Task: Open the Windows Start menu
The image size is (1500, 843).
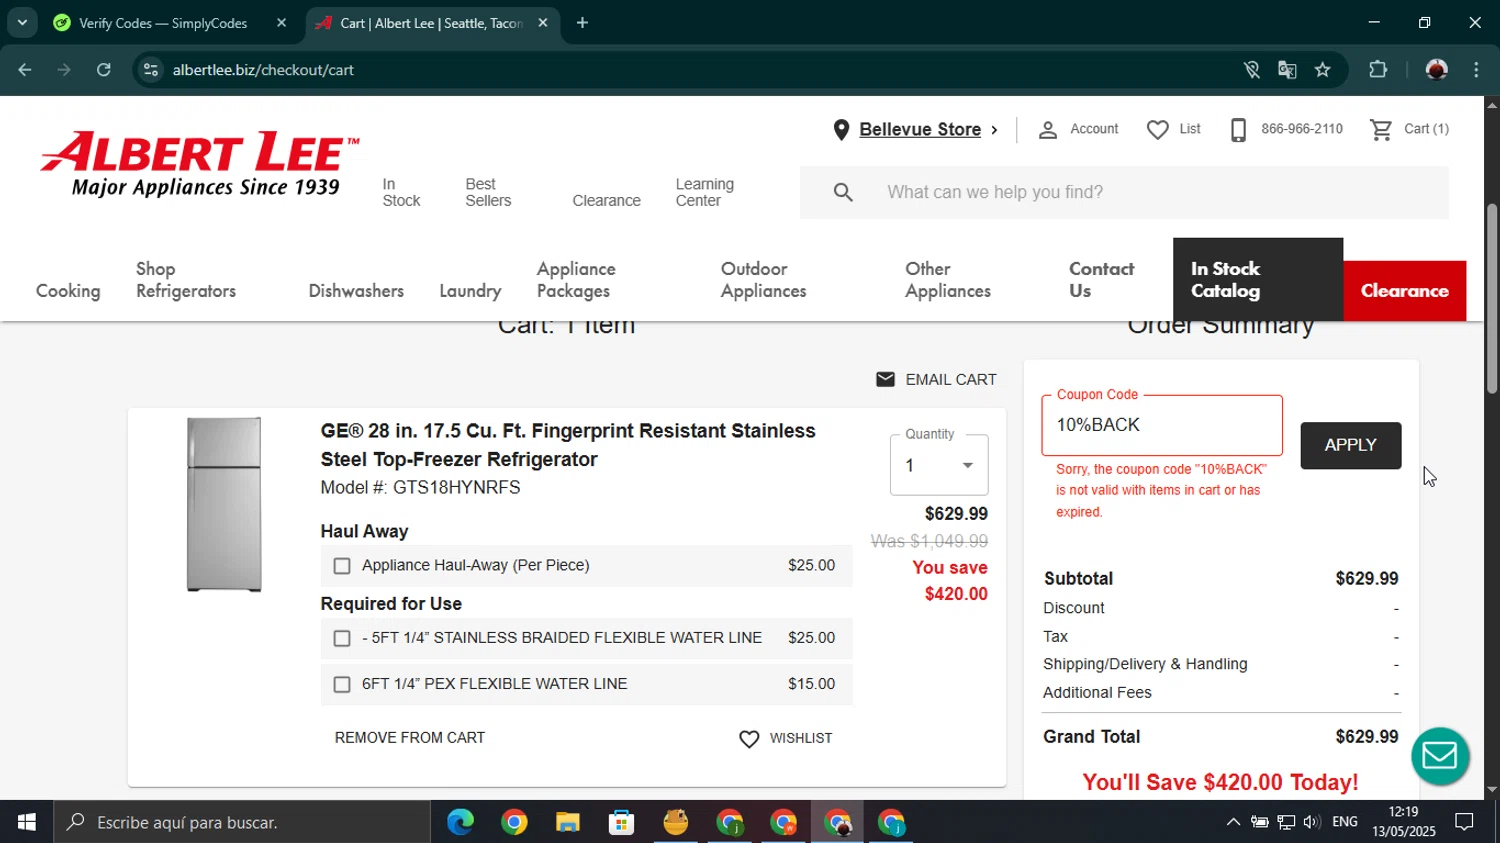Action: [x=26, y=822]
